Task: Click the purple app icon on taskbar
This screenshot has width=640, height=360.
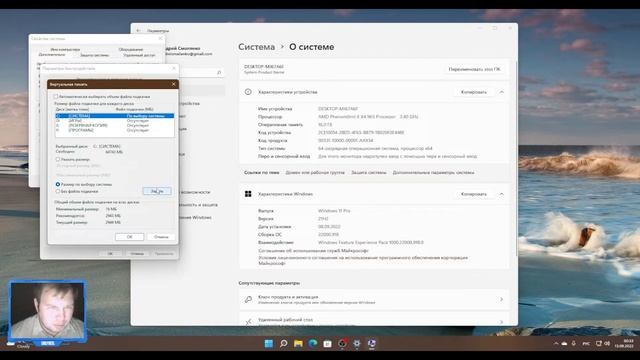Action: tap(371, 344)
